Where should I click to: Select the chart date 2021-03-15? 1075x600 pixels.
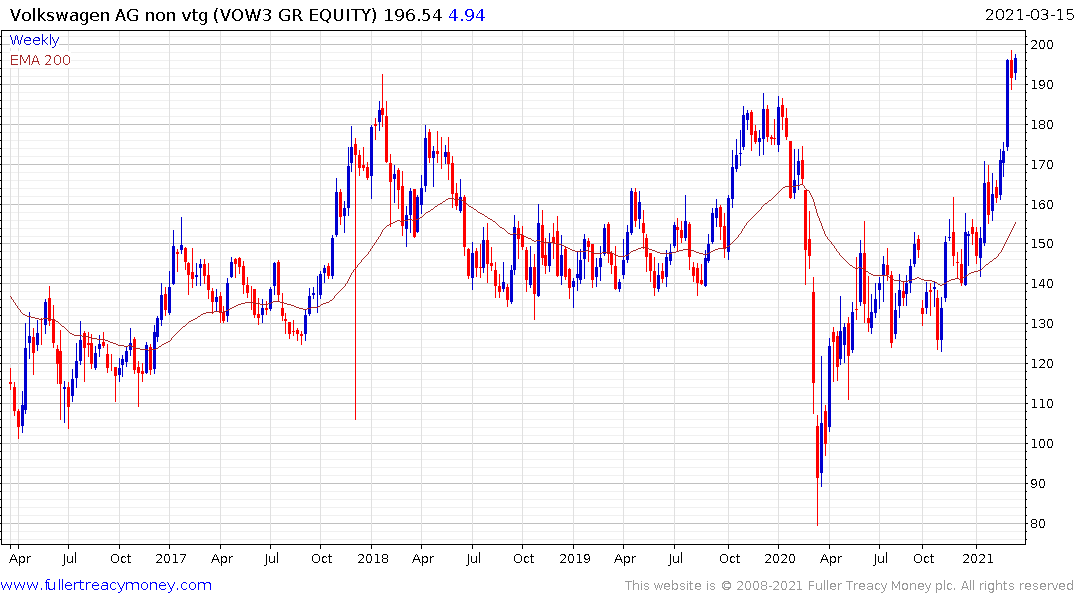point(1028,15)
